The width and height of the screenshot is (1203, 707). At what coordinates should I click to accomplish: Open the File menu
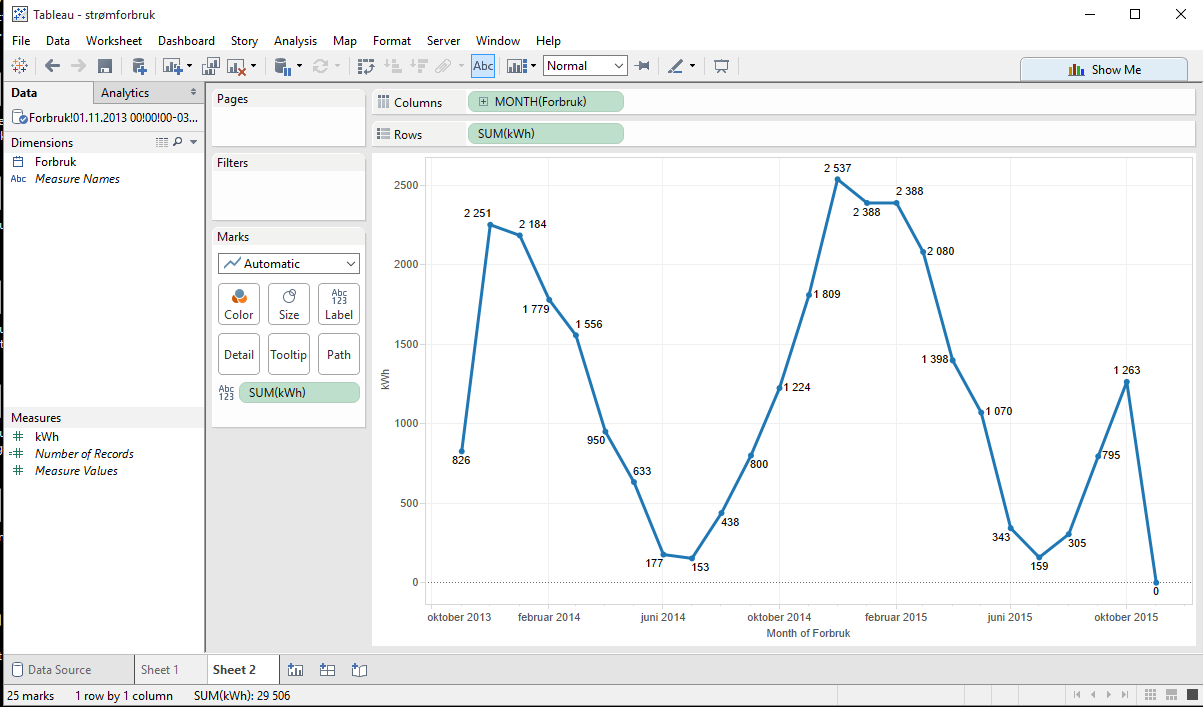(x=21, y=41)
